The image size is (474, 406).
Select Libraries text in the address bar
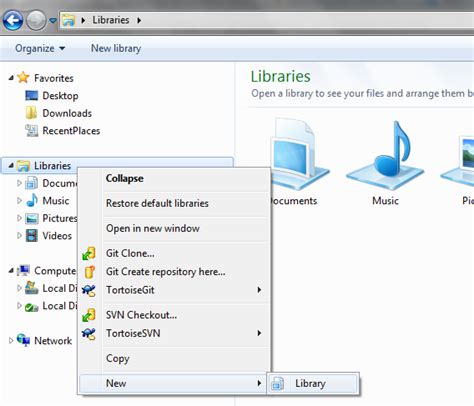tap(111, 20)
